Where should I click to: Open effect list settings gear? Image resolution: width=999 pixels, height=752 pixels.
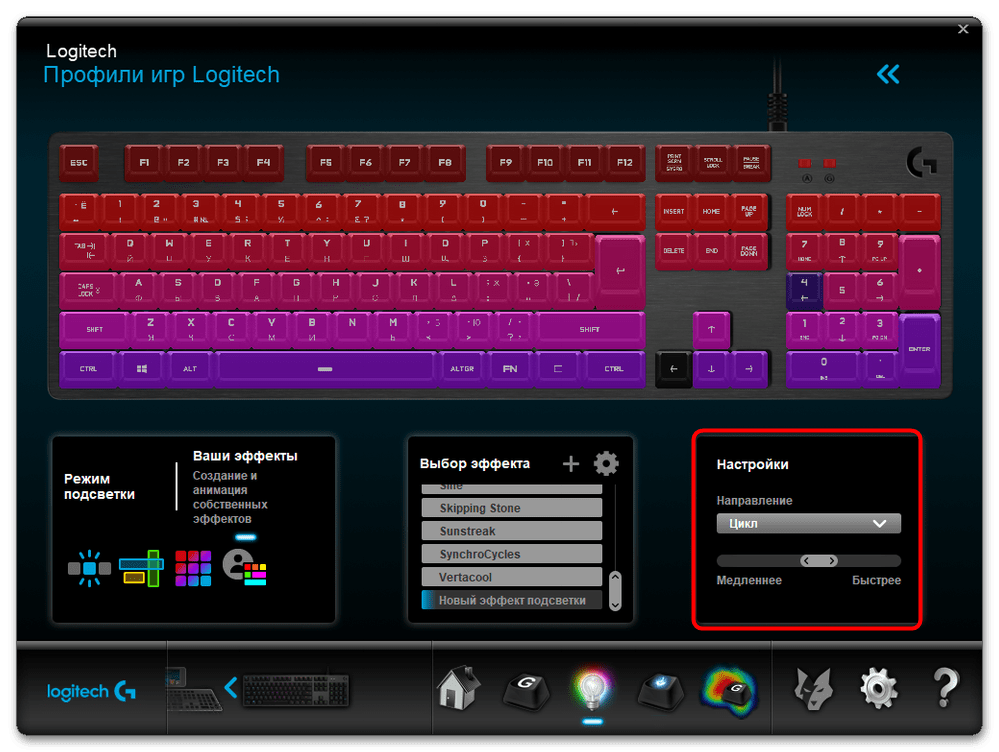pos(606,463)
